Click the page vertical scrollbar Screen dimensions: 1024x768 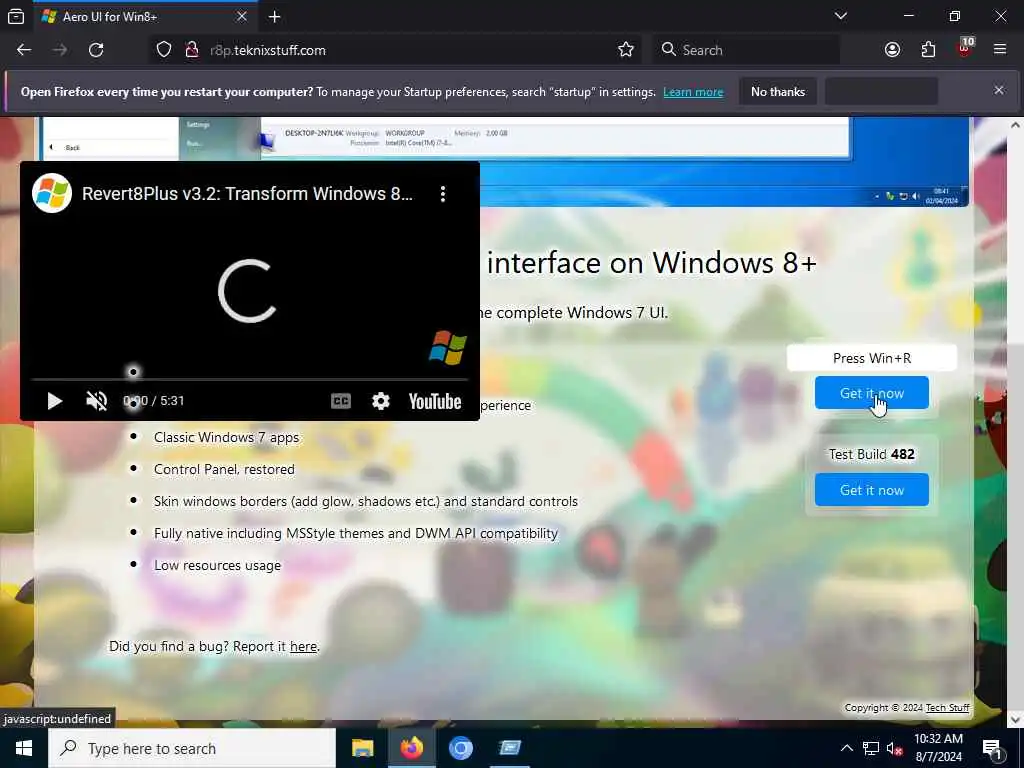pyautogui.click(x=1014, y=424)
